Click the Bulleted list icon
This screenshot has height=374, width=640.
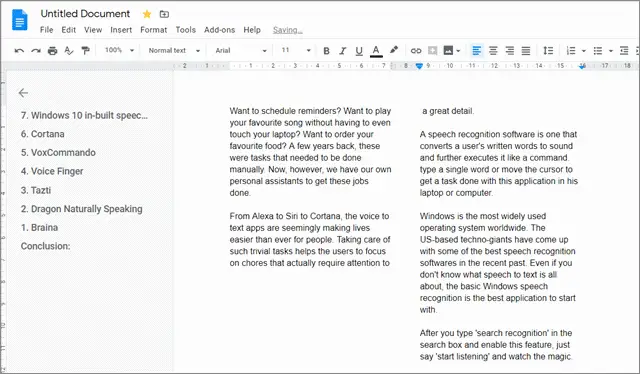point(598,51)
